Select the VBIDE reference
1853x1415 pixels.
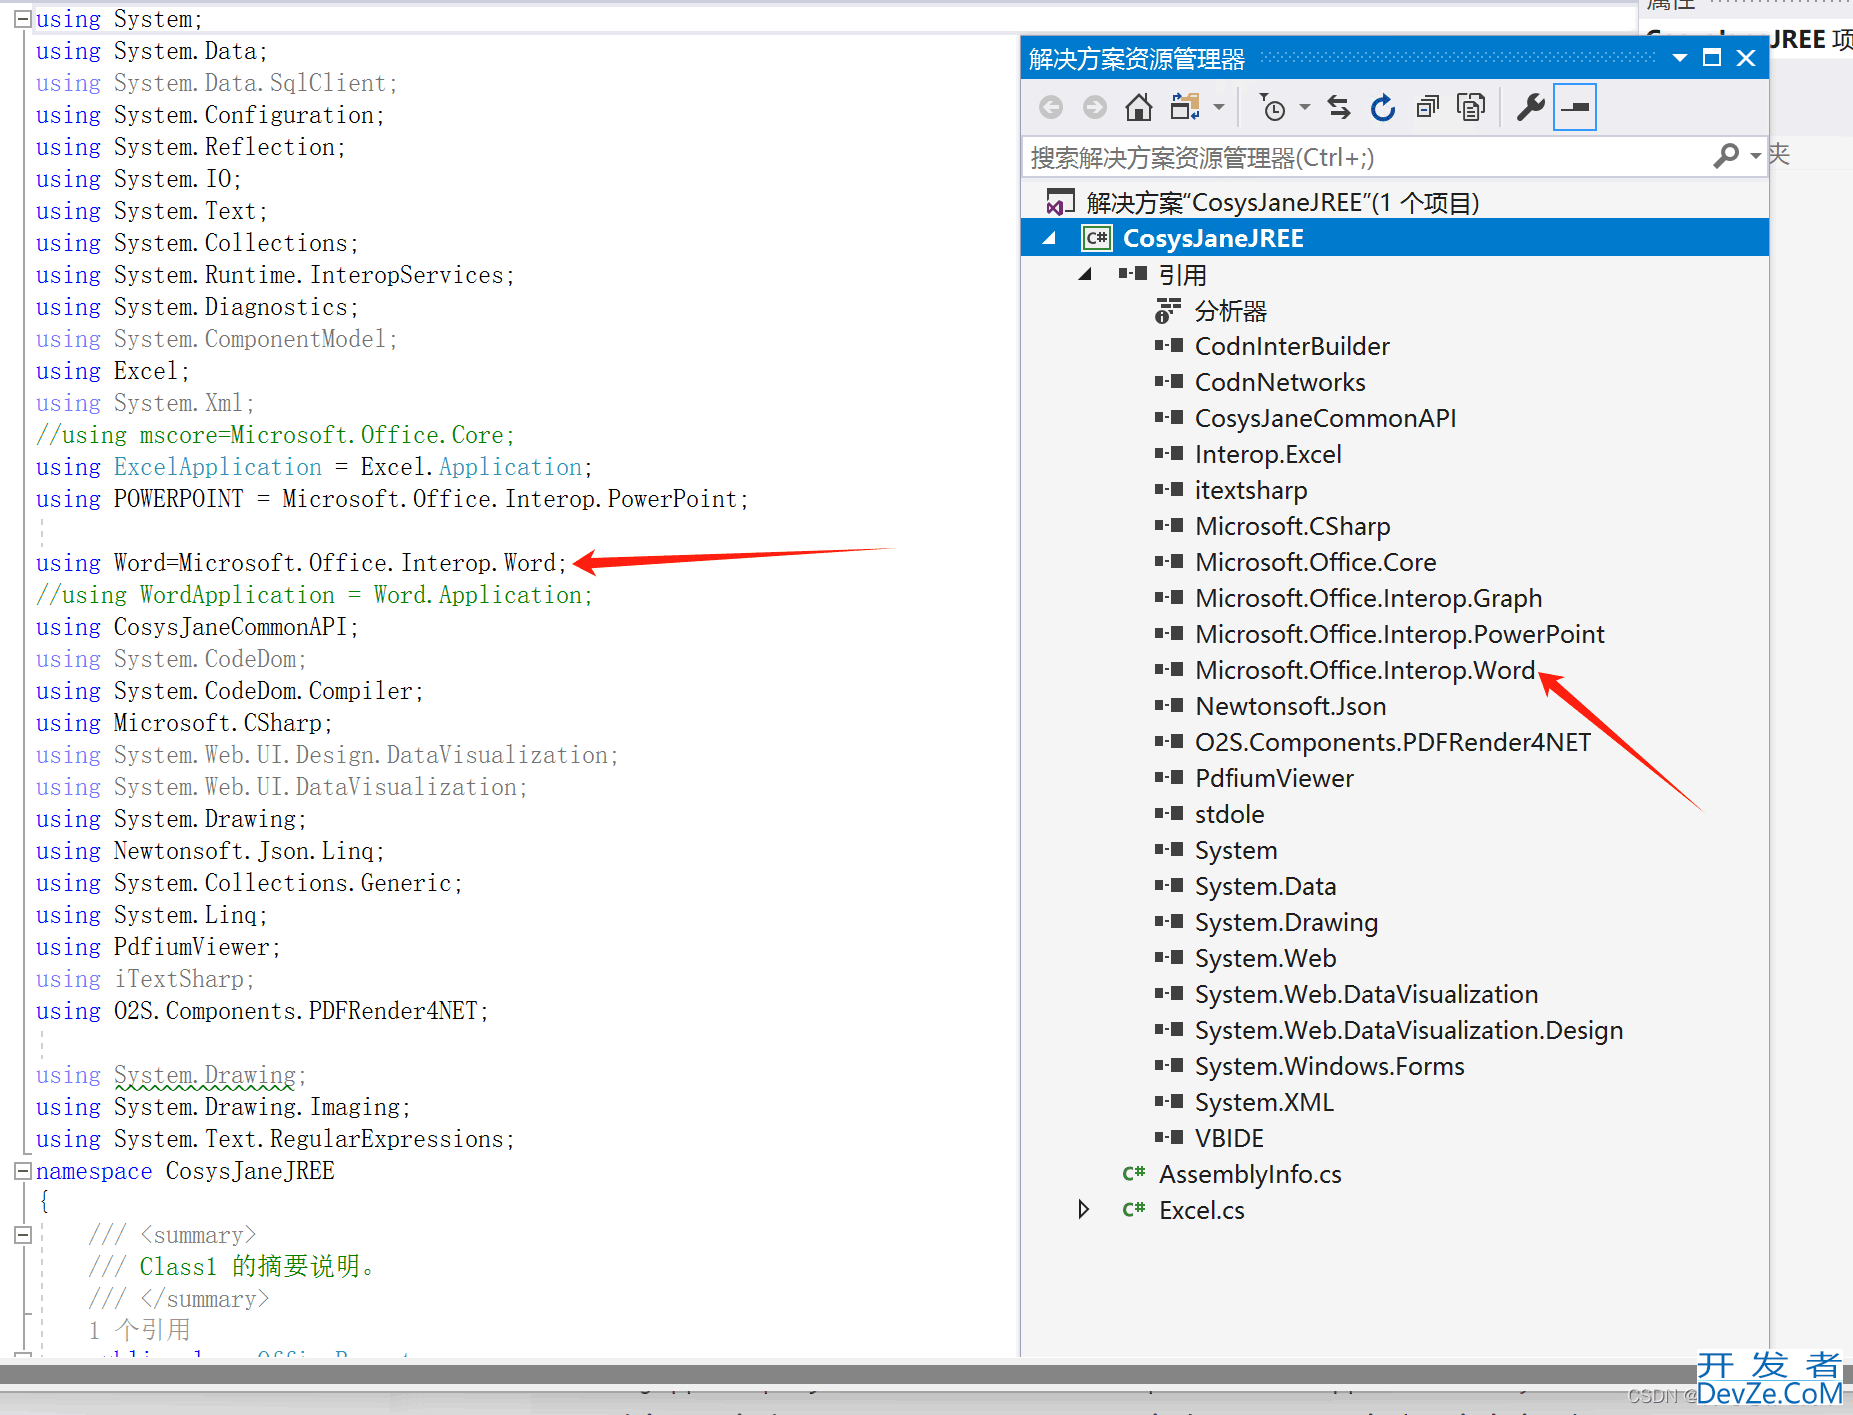point(1229,1138)
